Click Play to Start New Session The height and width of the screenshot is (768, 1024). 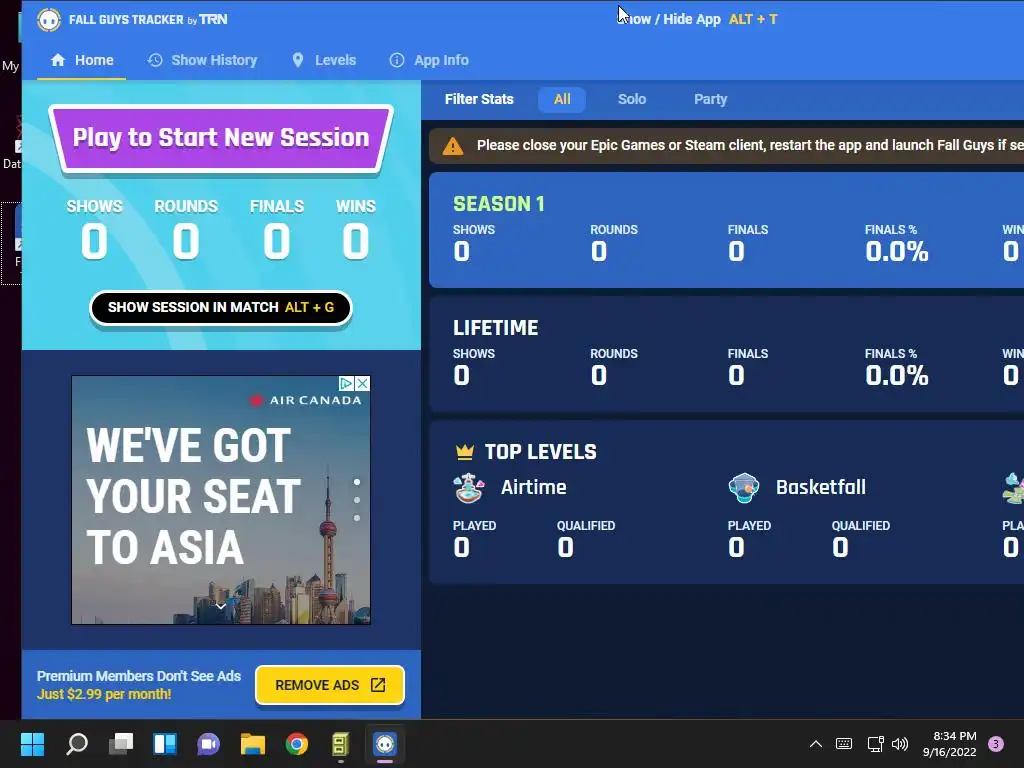tap(221, 138)
